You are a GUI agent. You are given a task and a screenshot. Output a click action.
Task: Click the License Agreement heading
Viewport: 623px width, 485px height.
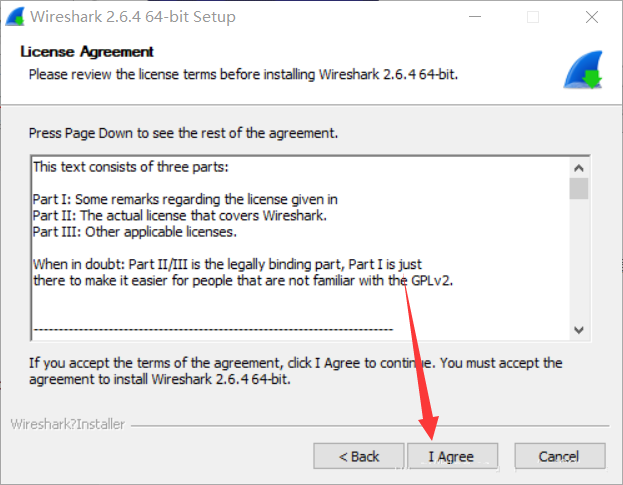[87, 52]
